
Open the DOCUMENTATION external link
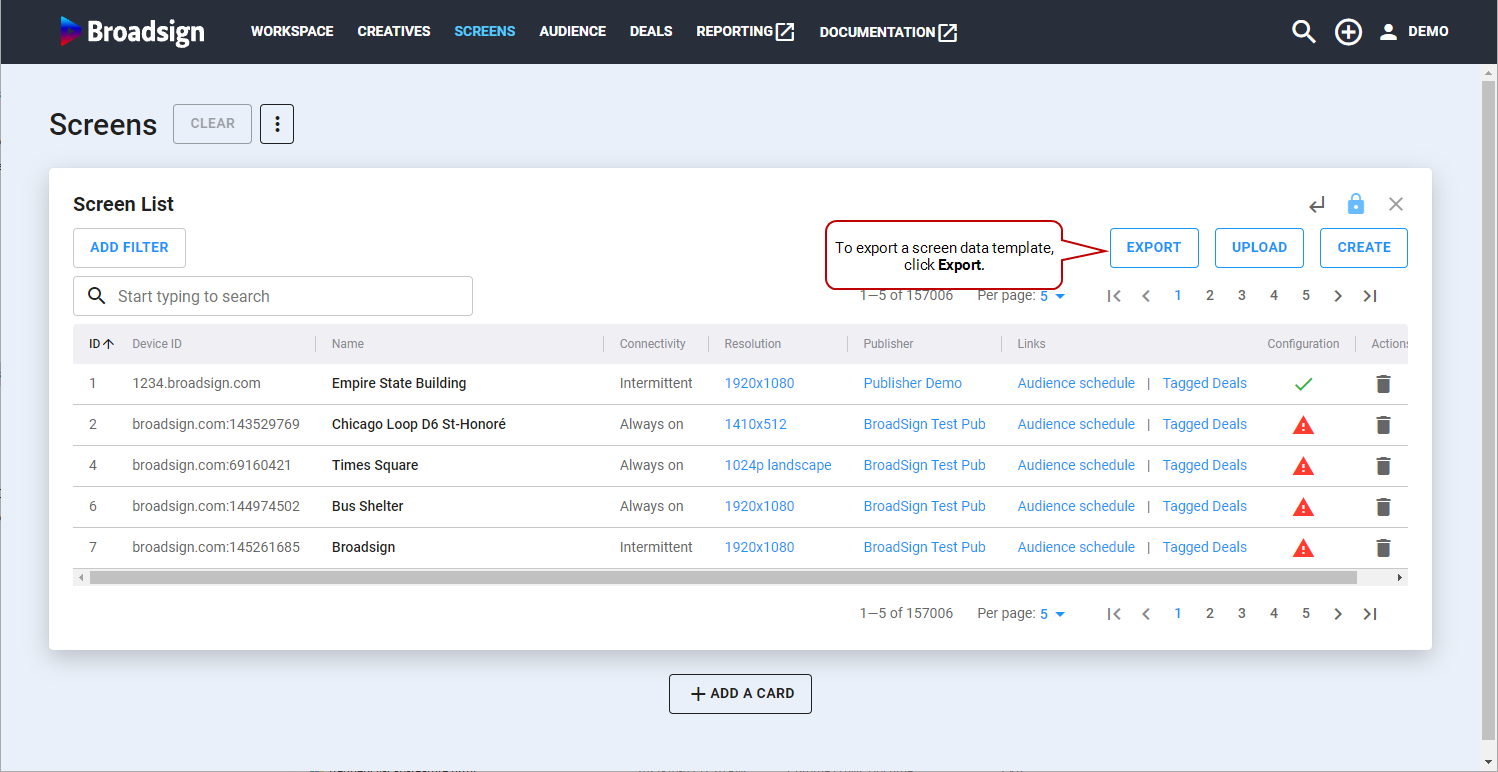tap(888, 32)
